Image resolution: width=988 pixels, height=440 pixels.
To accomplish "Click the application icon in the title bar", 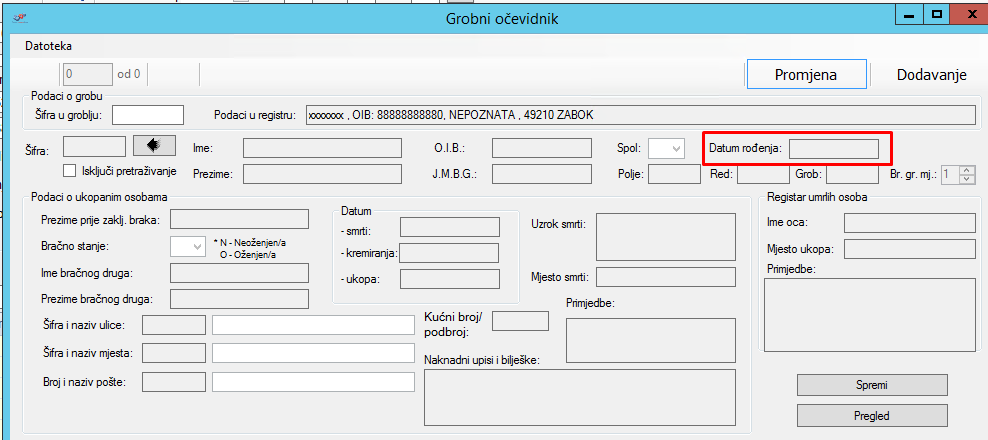I will point(17,17).
